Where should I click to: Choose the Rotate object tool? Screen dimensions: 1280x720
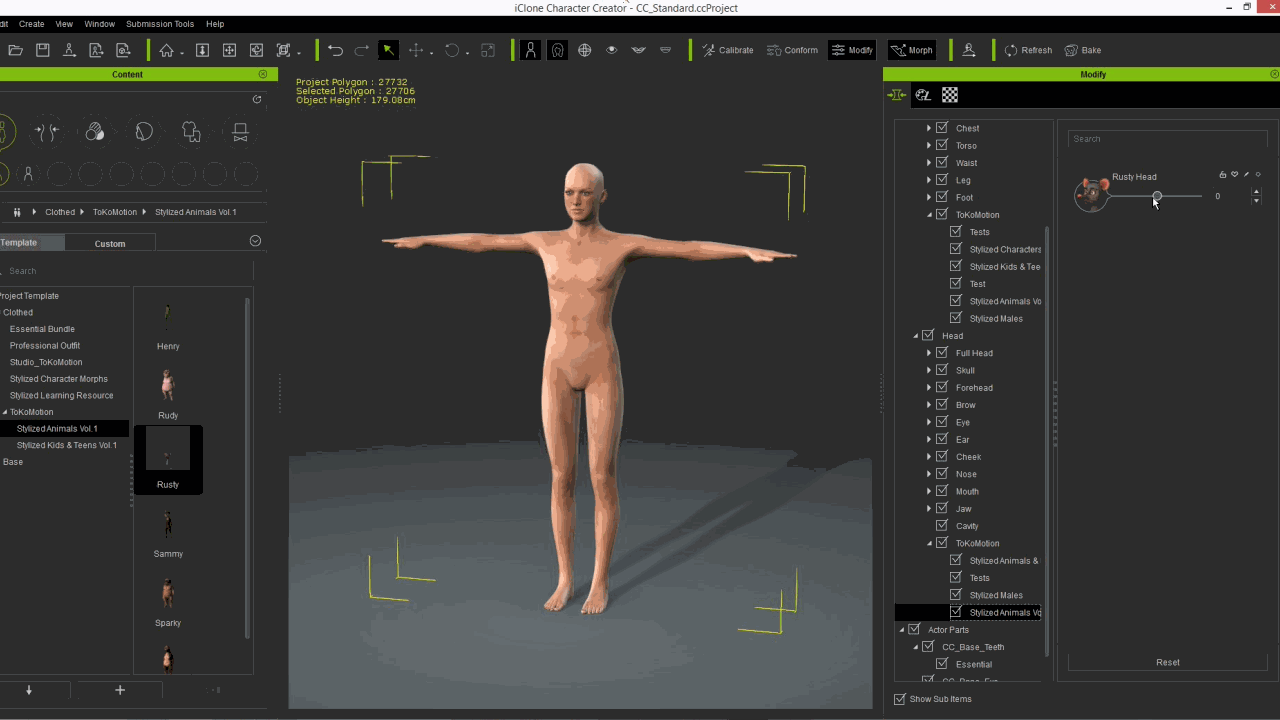[x=452, y=50]
